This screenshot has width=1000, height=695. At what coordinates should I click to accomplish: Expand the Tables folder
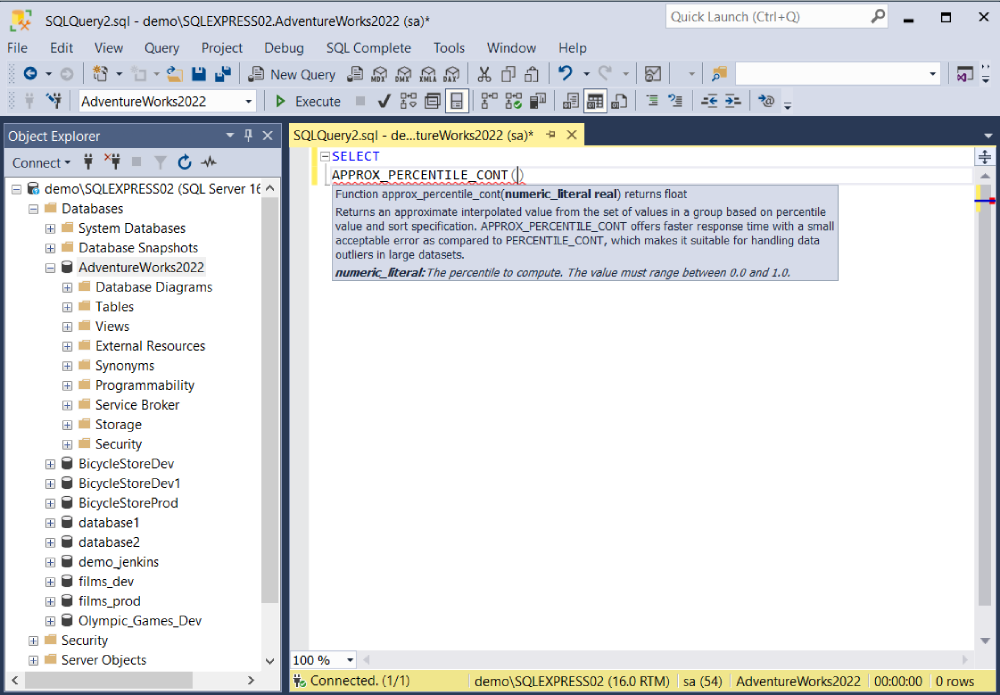67,307
